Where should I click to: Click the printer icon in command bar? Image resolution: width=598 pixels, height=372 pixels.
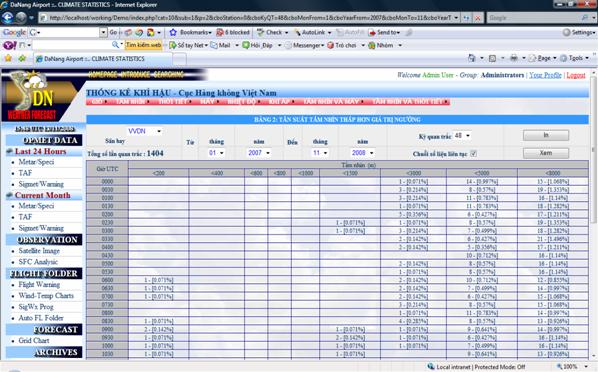514,58
